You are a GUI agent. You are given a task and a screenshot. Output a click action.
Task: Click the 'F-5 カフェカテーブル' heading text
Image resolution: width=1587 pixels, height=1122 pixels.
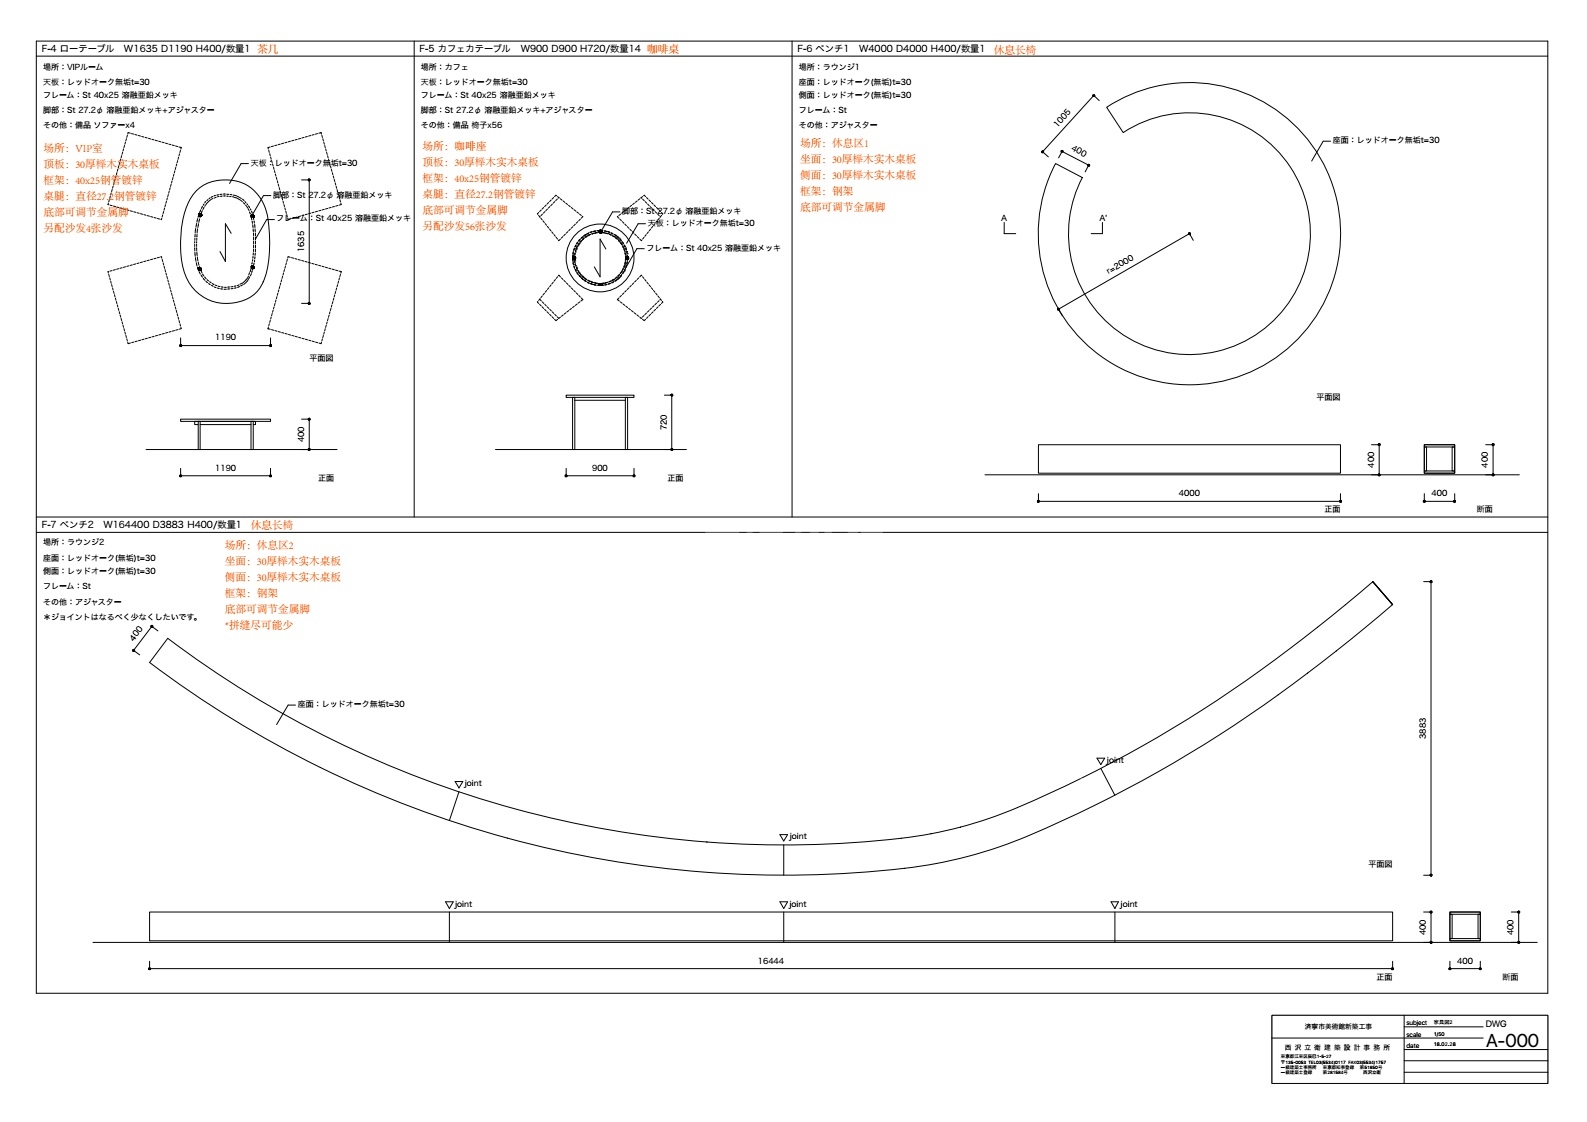(x=465, y=48)
